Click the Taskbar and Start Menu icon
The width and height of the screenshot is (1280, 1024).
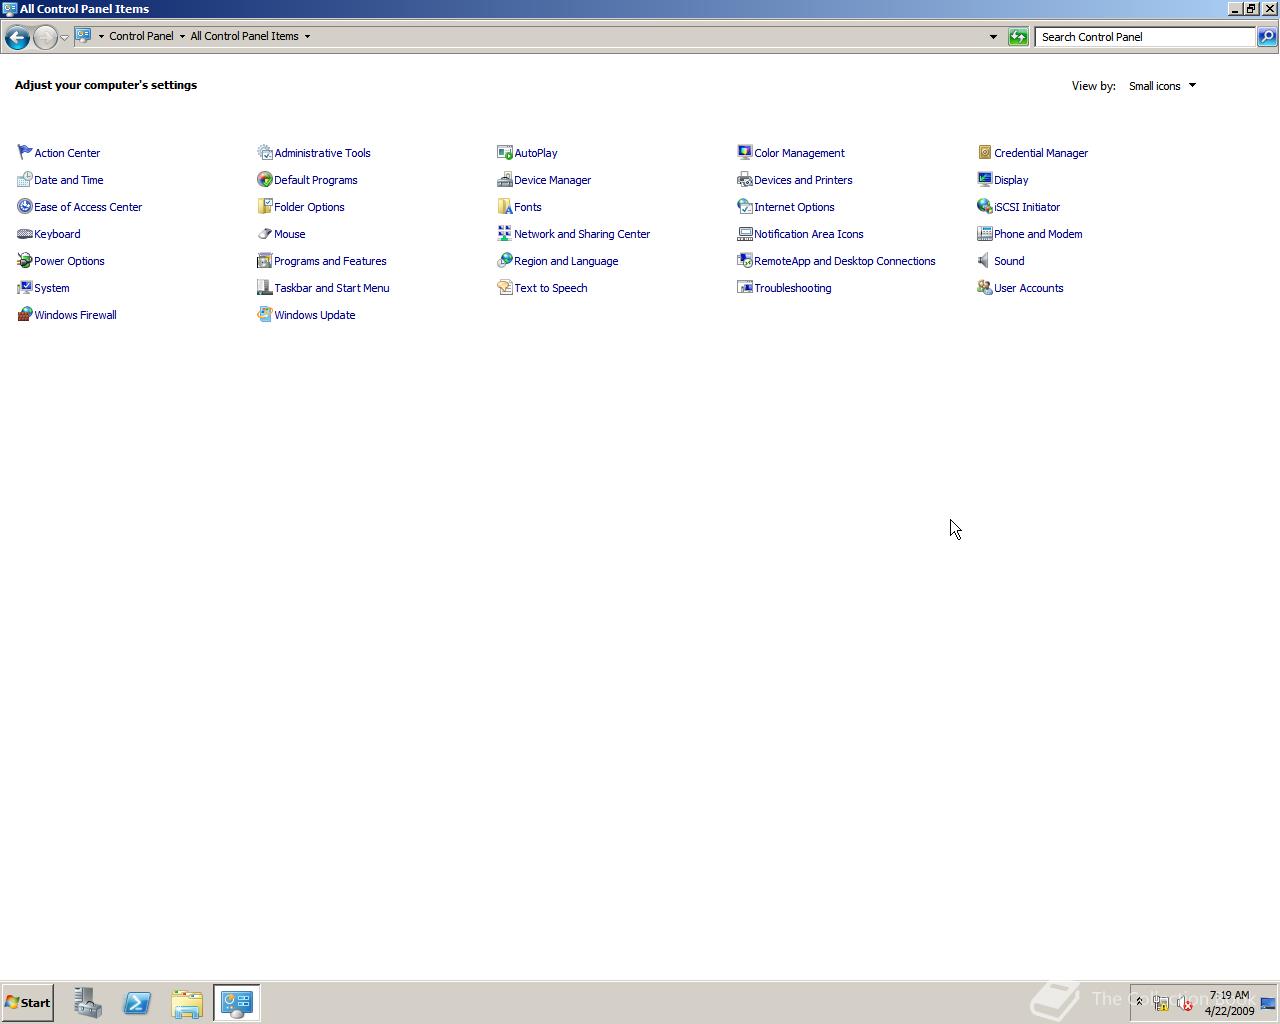[265, 288]
